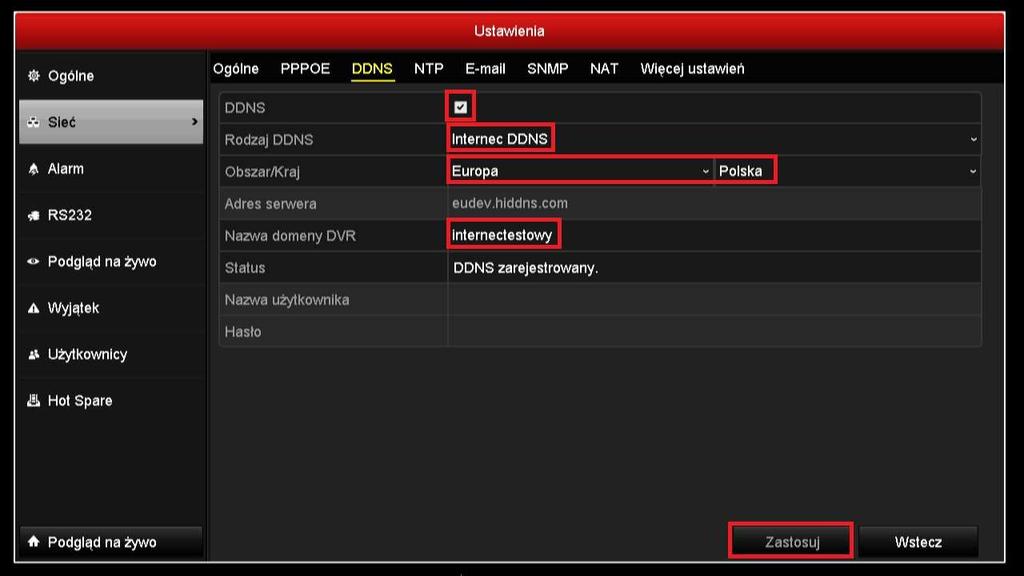Click the eye icon beside upper Podgląd na żywo
The height and width of the screenshot is (576, 1024).
click(33, 262)
